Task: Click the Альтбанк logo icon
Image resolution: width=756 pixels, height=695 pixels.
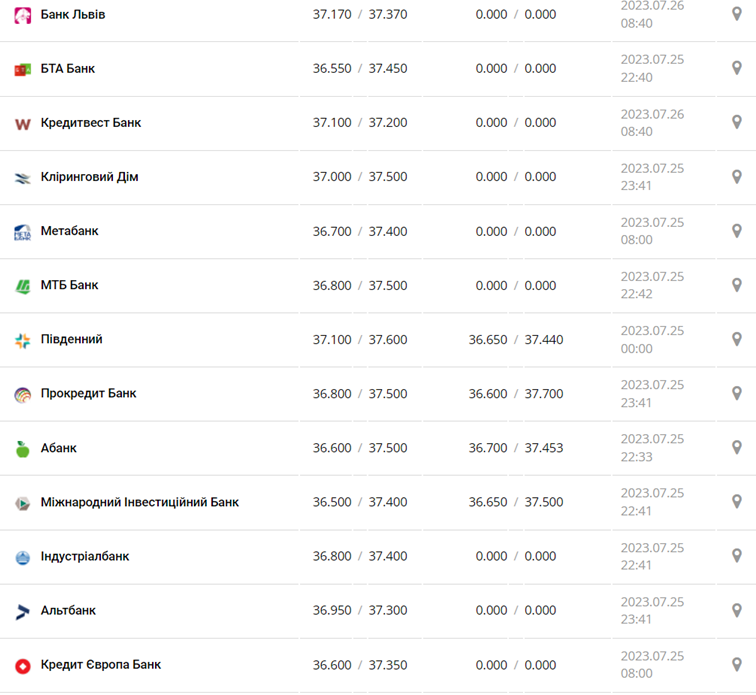Action: pyautogui.click(x=22, y=611)
